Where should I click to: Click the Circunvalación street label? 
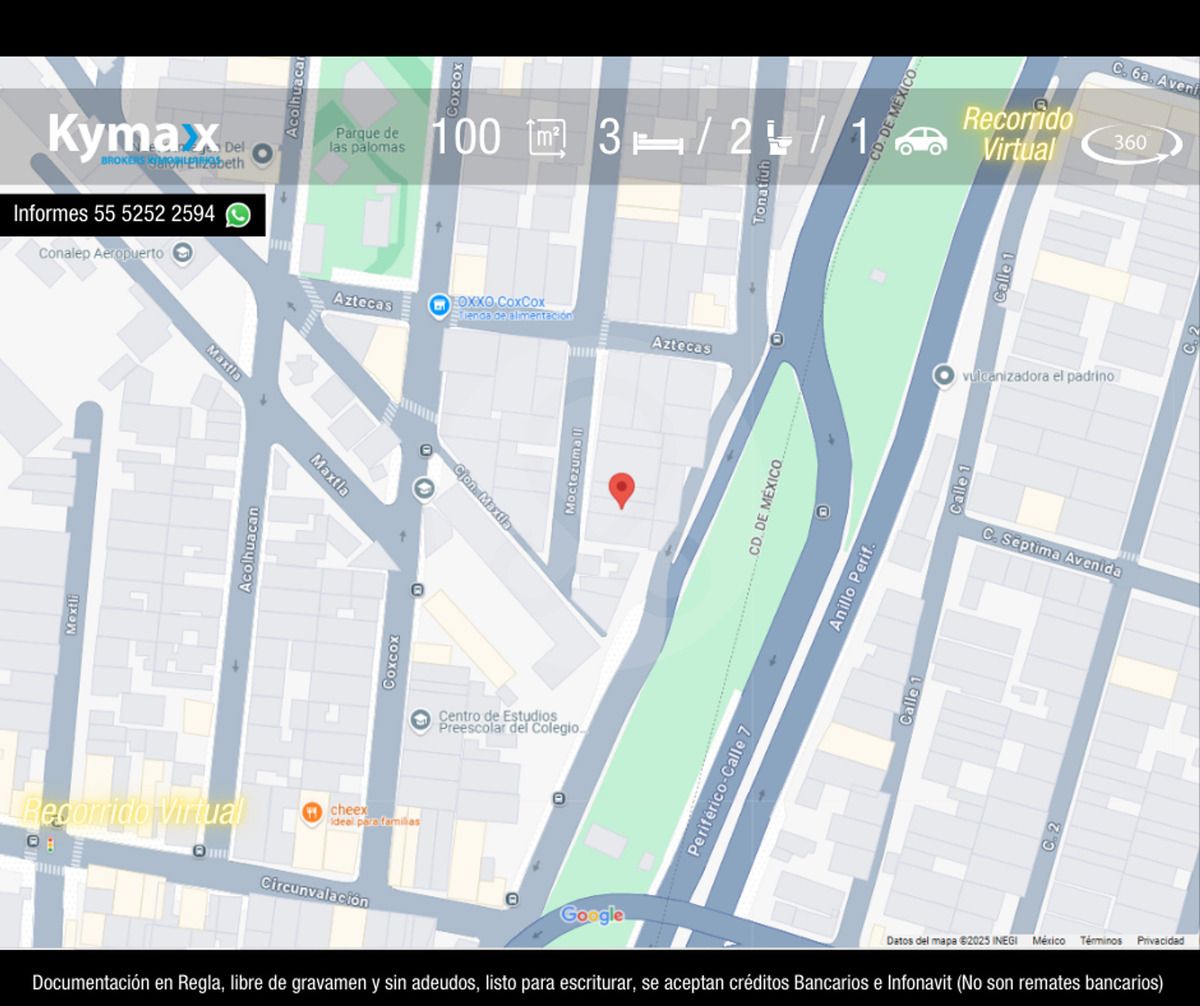coord(314,891)
